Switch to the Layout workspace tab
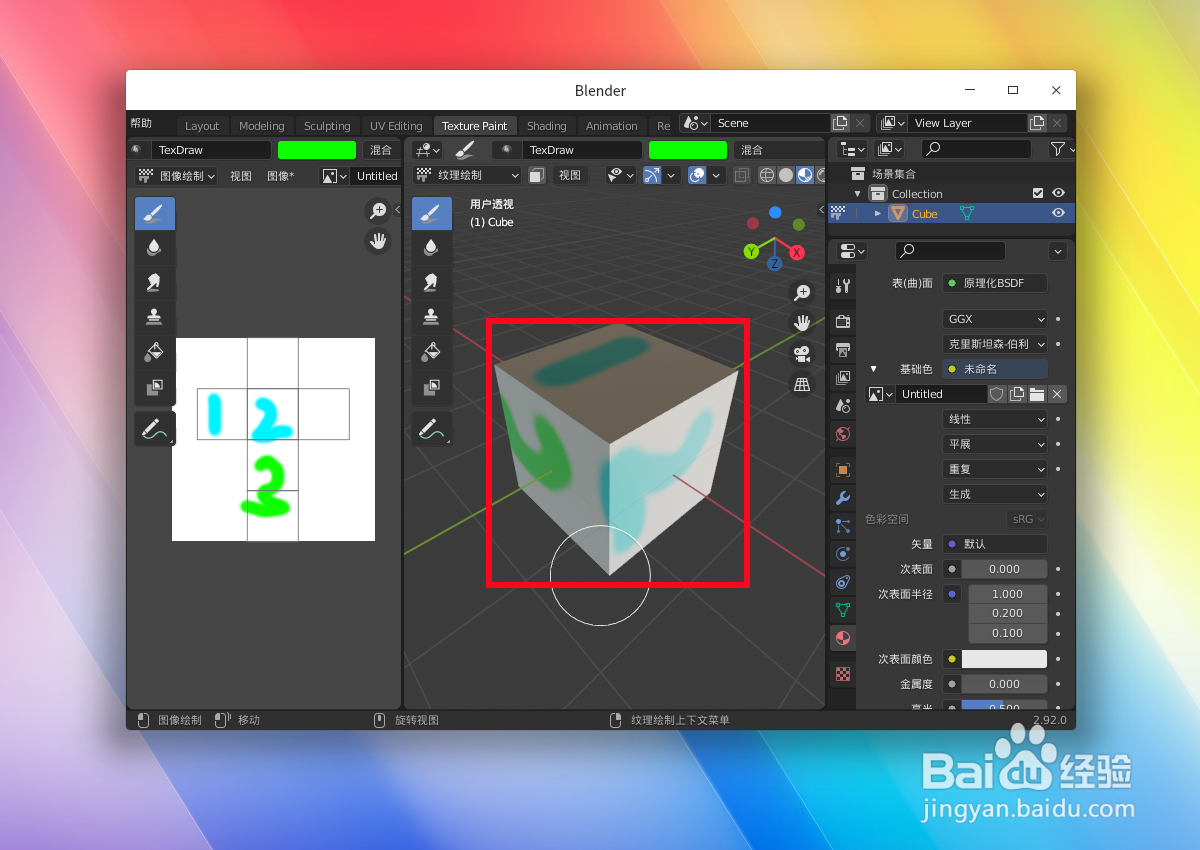Viewport: 1200px width, 850px height. (202, 126)
